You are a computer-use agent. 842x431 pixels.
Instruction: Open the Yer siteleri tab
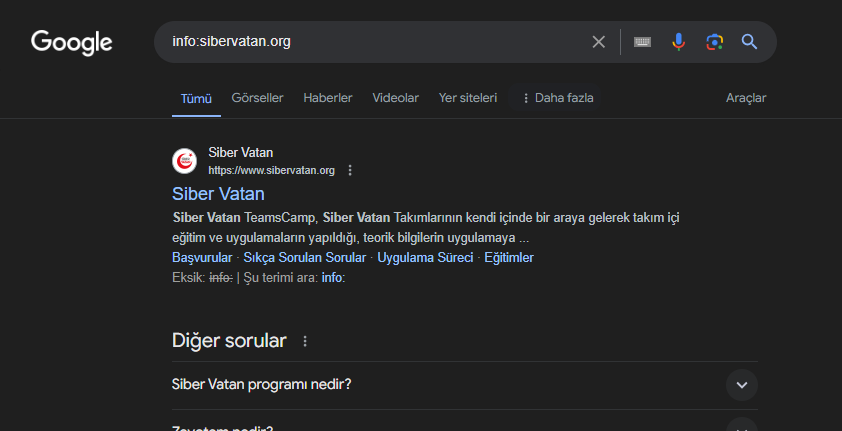pyautogui.click(x=467, y=98)
